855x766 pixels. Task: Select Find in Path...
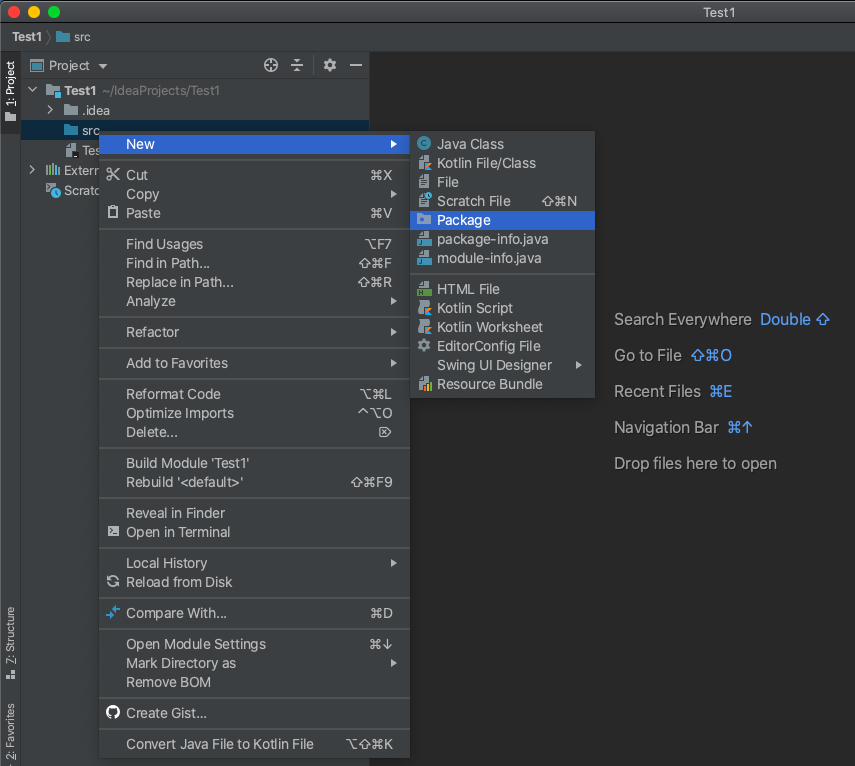point(254,263)
